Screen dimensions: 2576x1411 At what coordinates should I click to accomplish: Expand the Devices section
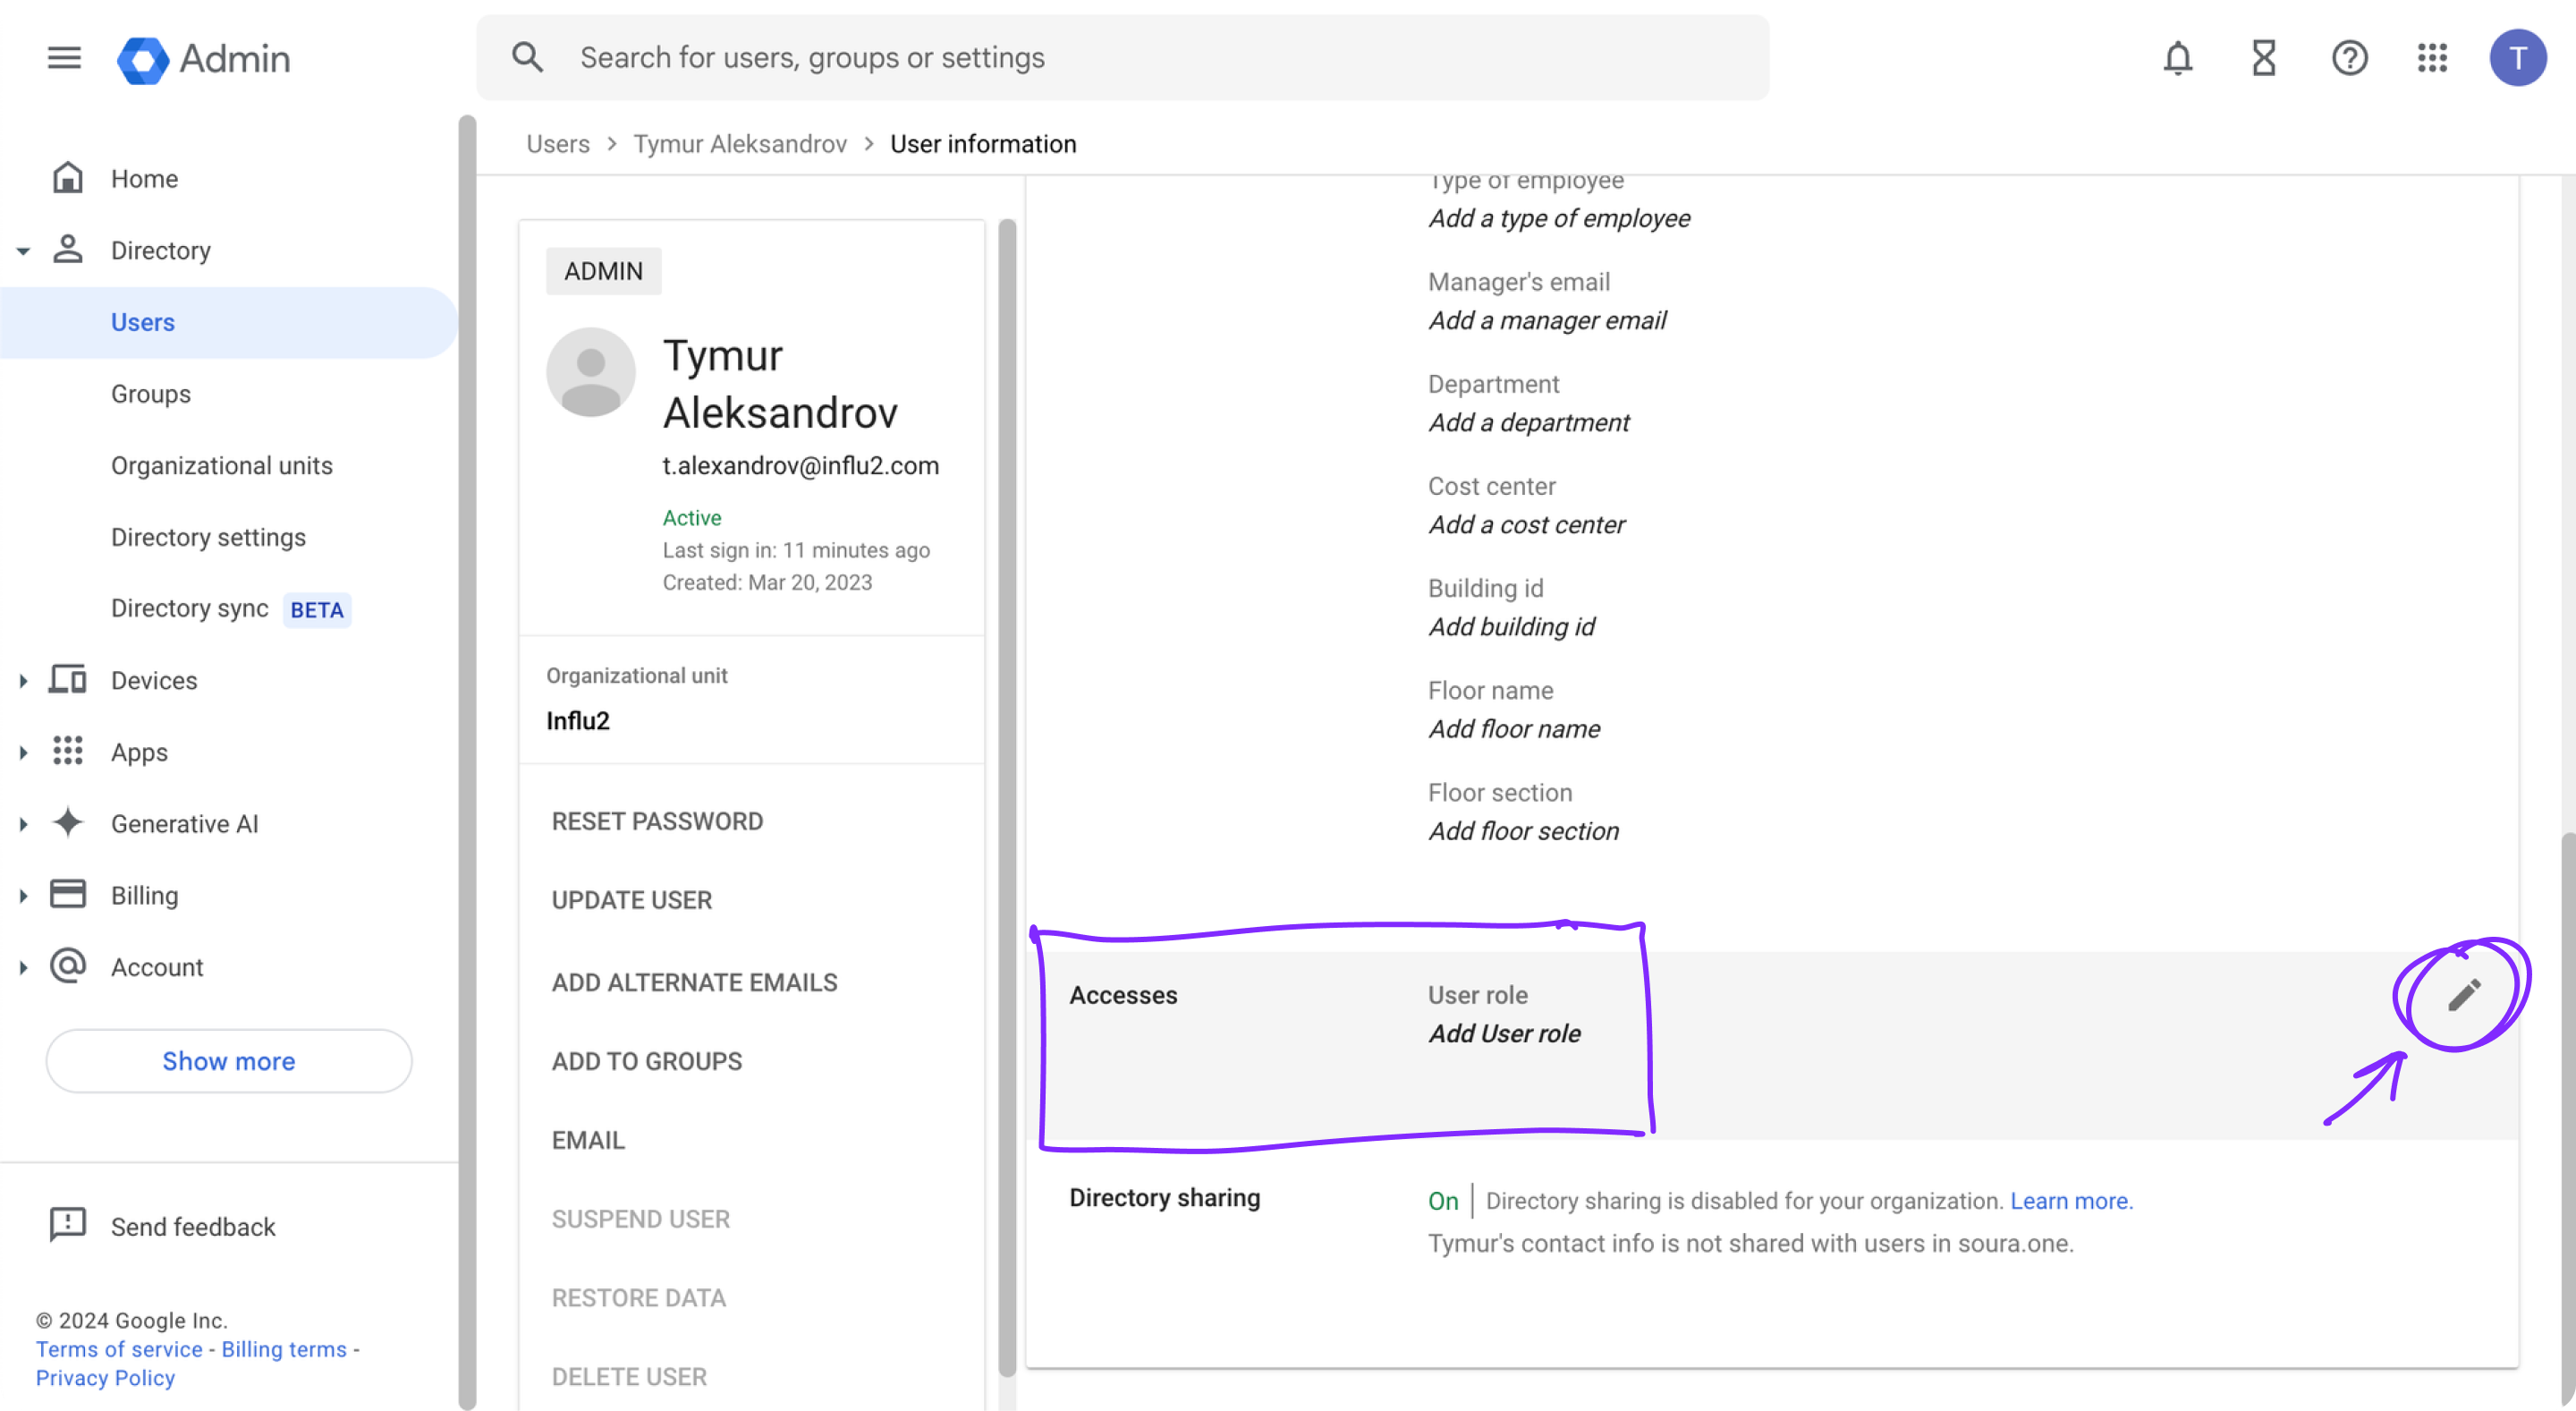[x=22, y=680]
